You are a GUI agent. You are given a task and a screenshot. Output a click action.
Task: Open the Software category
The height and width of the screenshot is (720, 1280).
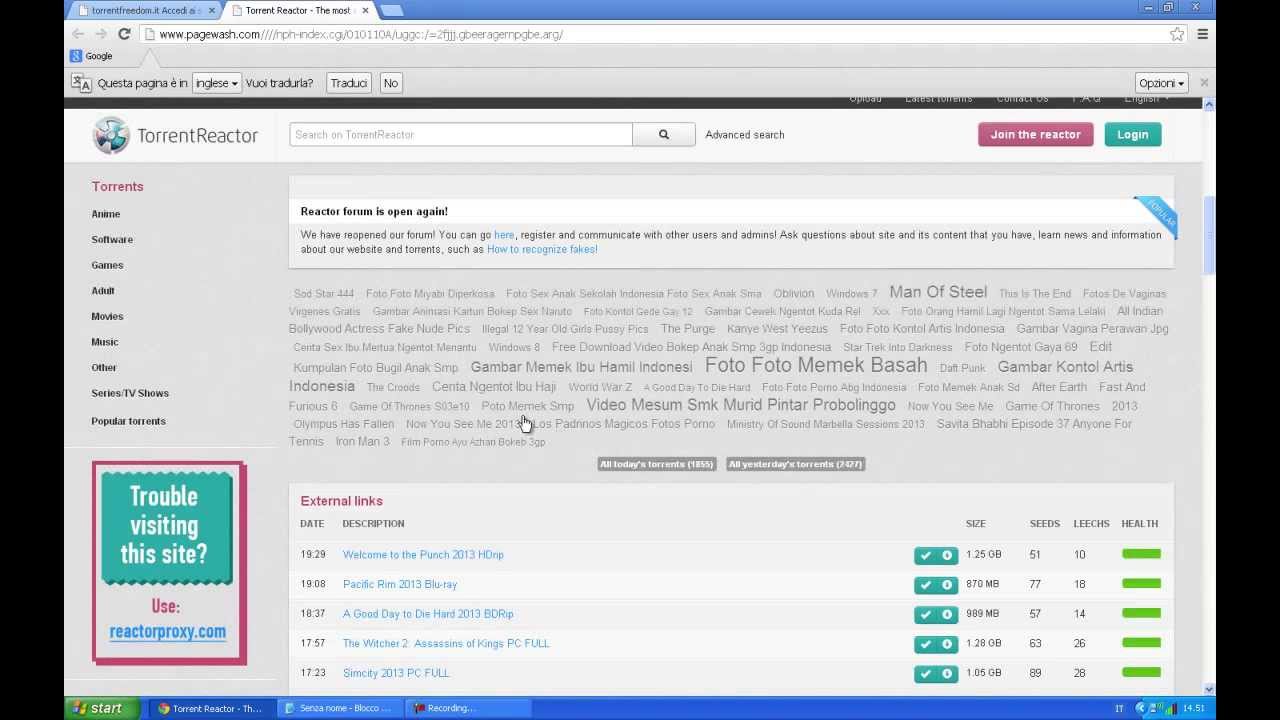[x=112, y=239]
